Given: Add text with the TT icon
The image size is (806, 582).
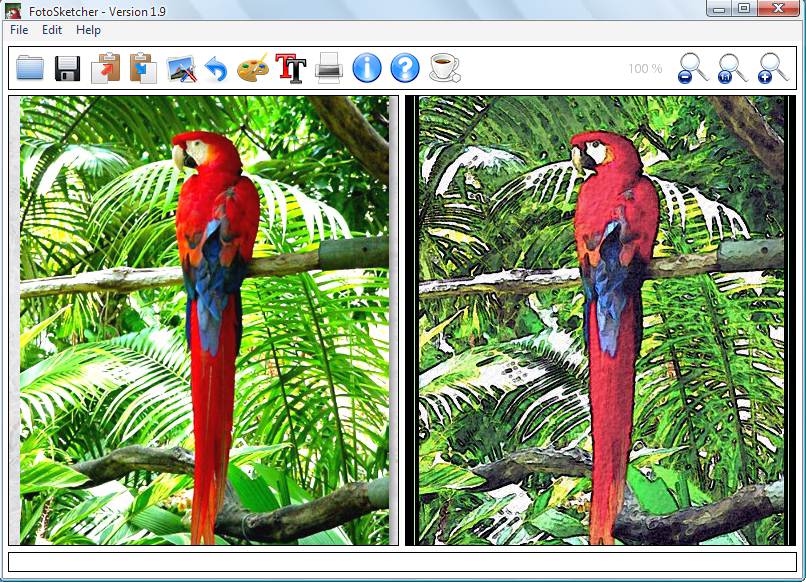Looking at the screenshot, I should click(x=291, y=67).
